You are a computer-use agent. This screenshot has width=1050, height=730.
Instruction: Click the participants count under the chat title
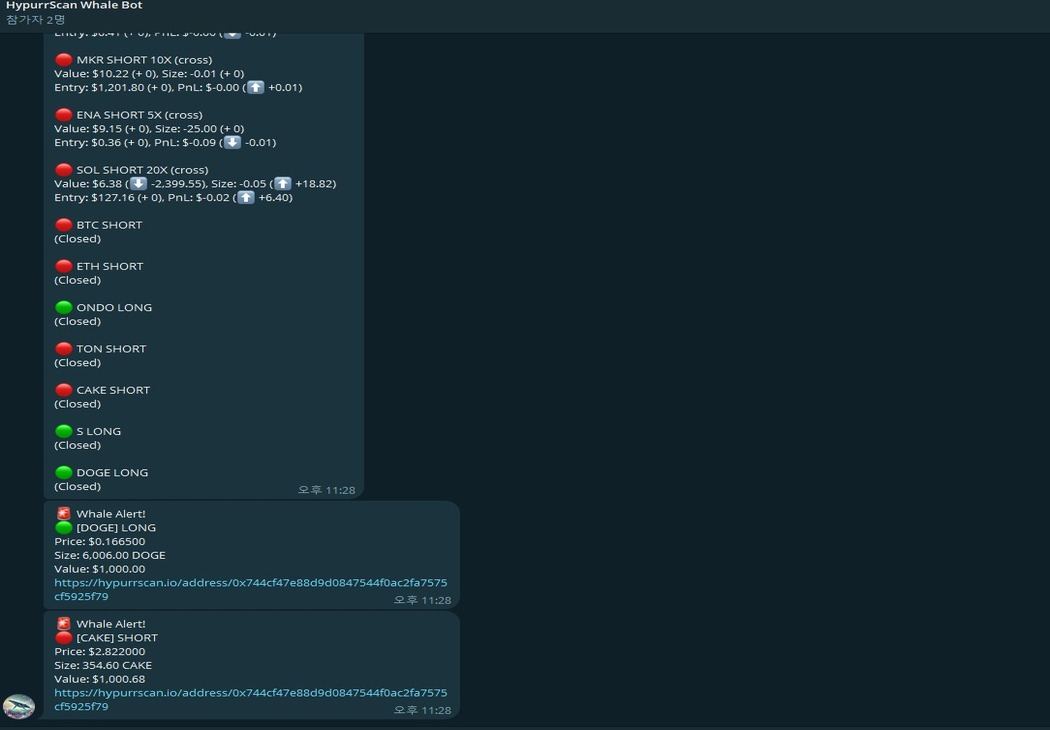point(36,20)
